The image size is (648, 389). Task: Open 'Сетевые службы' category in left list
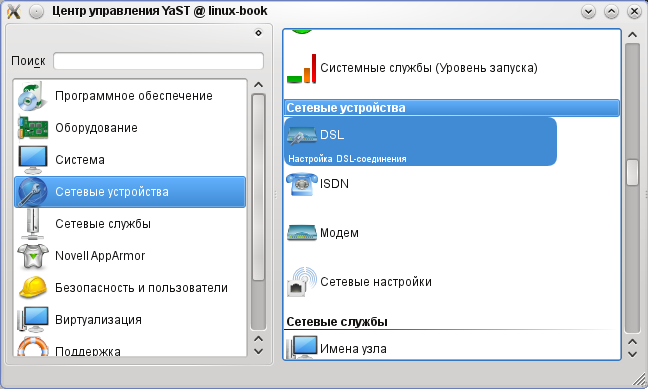(130, 224)
